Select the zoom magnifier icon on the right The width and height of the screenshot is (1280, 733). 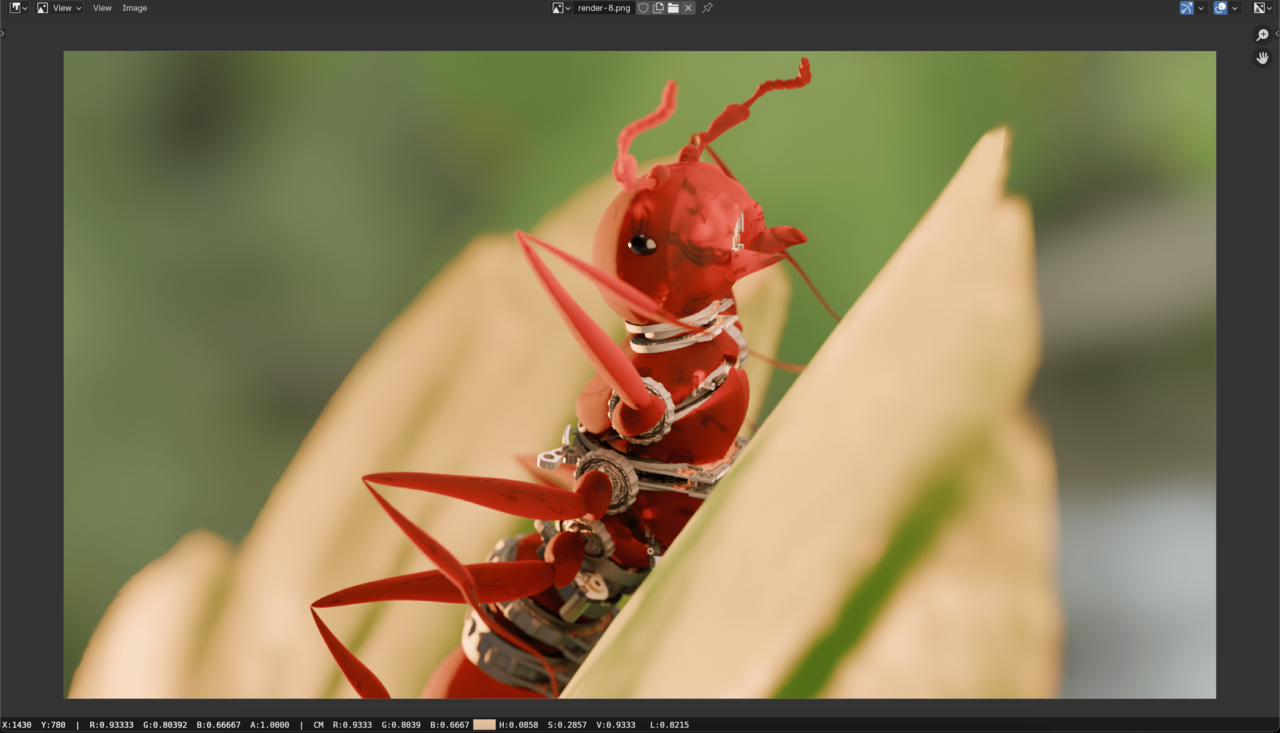click(x=1262, y=35)
